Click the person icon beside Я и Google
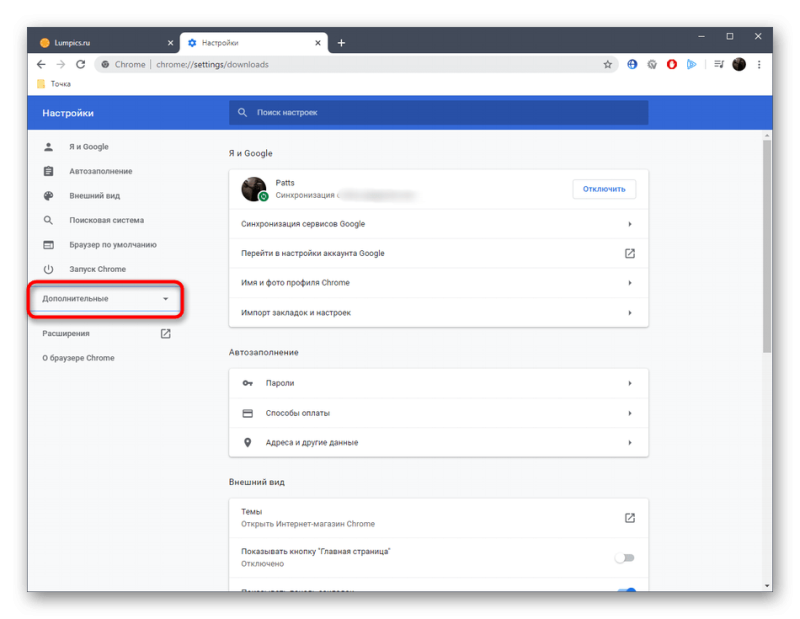 [48, 147]
